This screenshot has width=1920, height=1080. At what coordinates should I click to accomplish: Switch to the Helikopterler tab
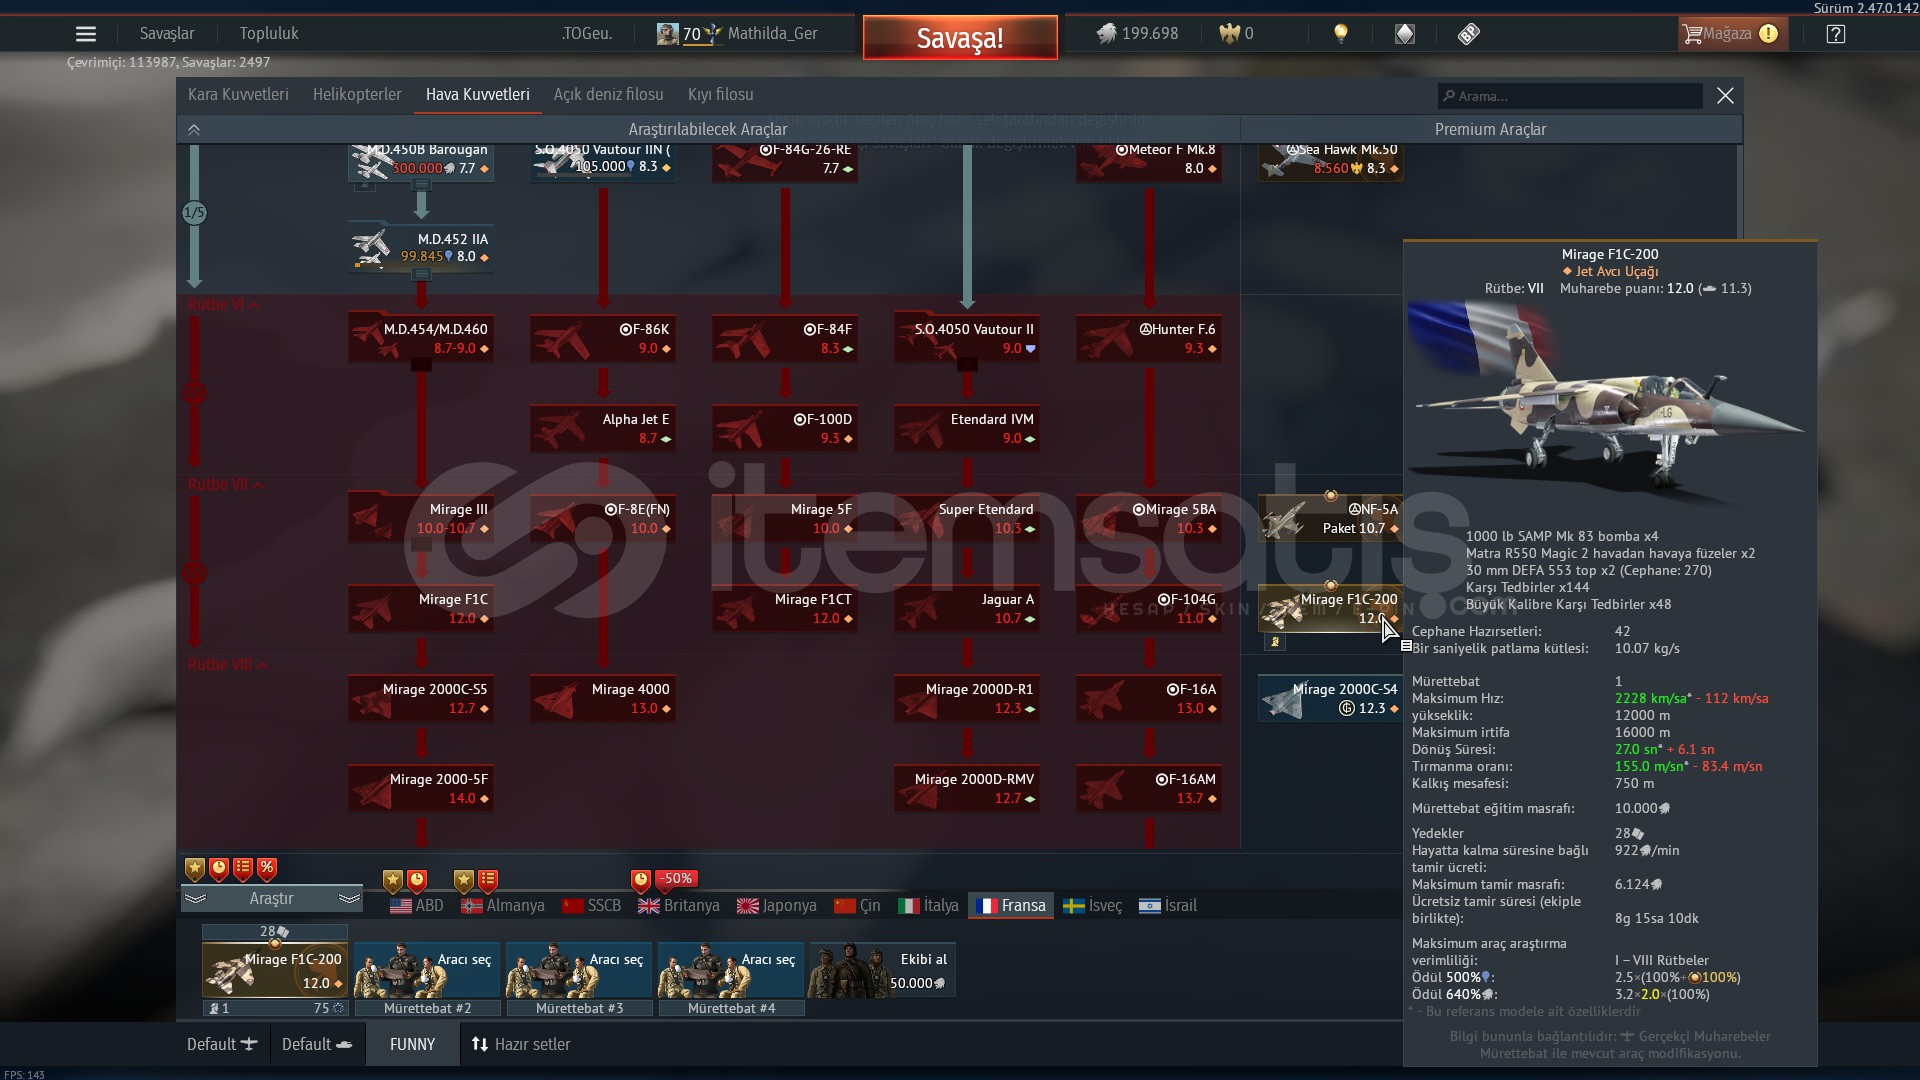point(357,95)
